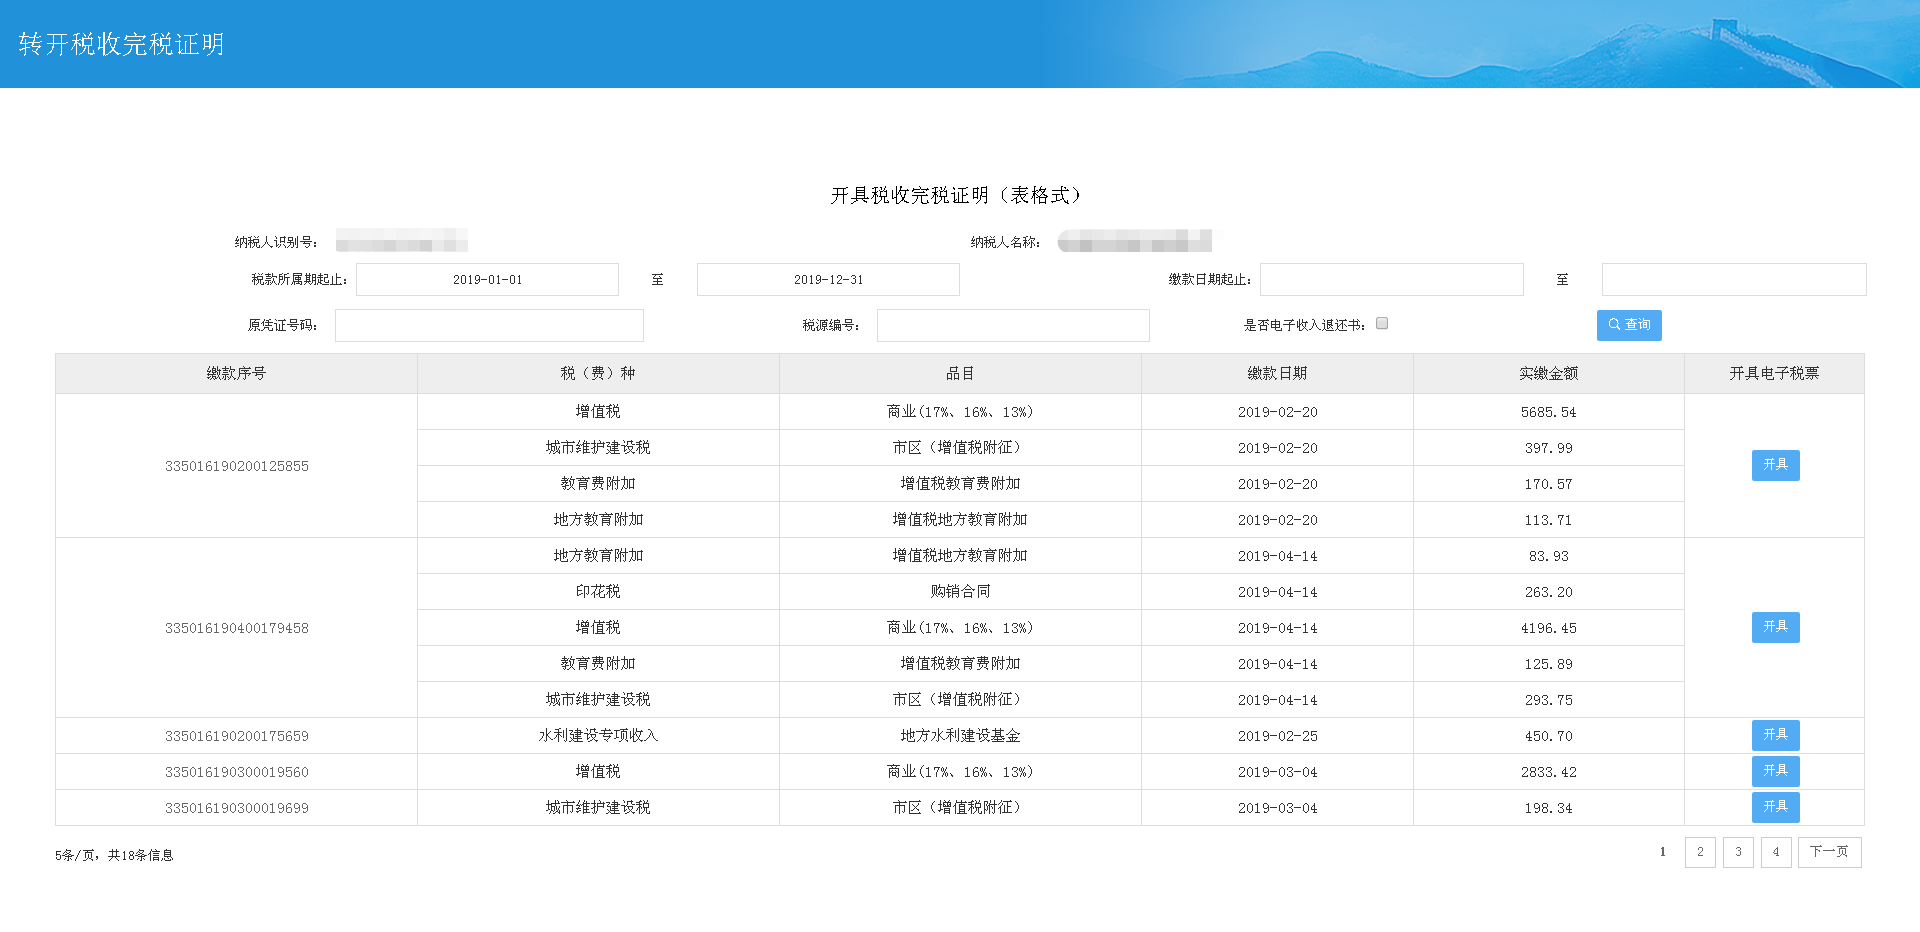Screen dimensions: 1920x932
Task: Click the 原凭证号码 input field
Action: point(489,326)
